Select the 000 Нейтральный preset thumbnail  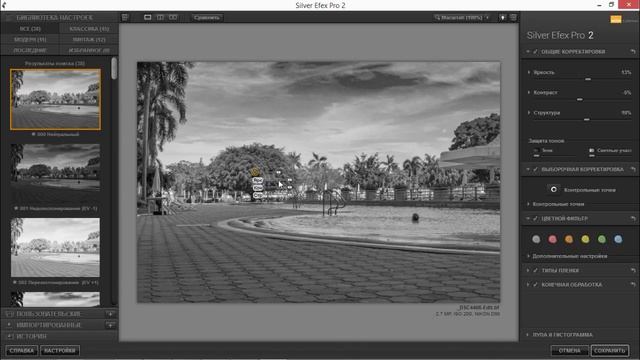pos(56,99)
